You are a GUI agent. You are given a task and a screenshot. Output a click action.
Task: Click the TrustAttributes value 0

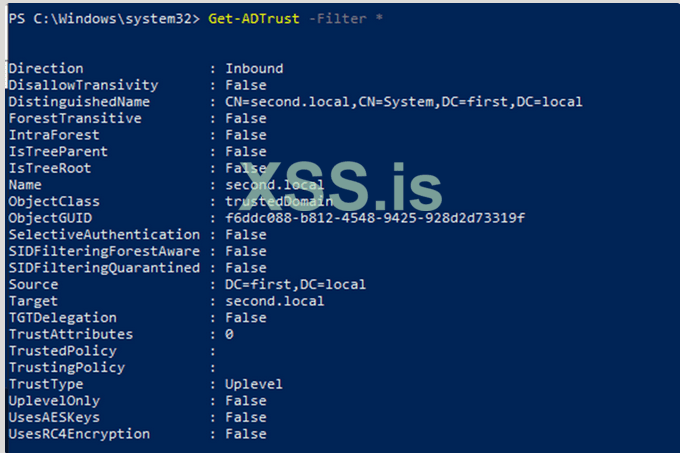click(229, 334)
